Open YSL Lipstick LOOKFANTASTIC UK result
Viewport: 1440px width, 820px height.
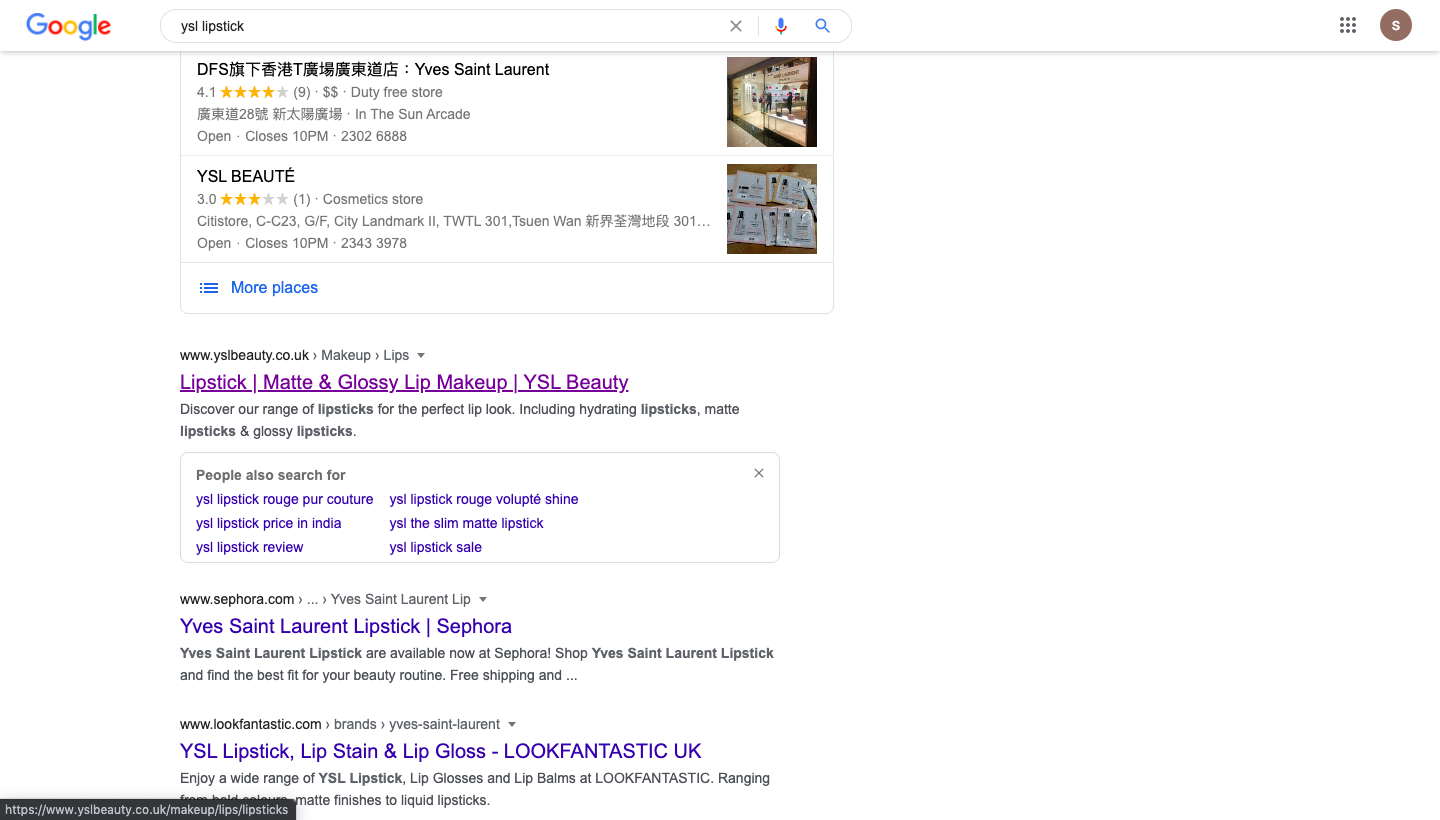point(441,751)
